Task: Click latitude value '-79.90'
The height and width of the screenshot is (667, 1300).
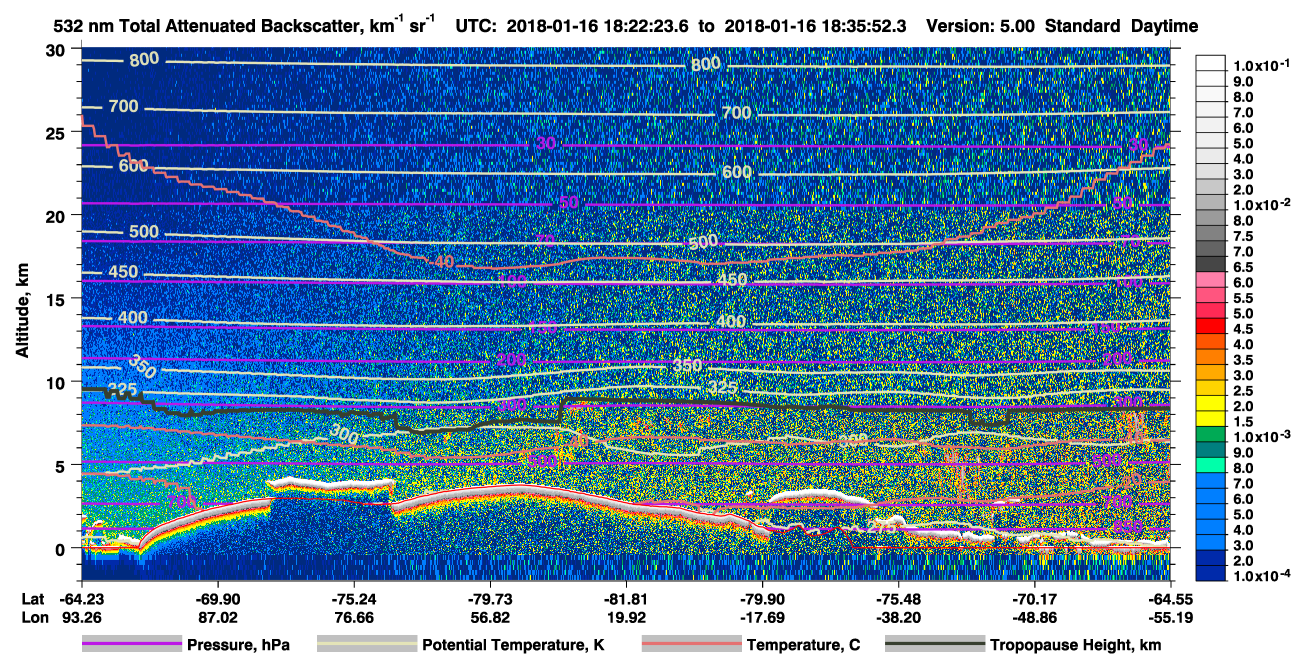Action: click(x=761, y=600)
